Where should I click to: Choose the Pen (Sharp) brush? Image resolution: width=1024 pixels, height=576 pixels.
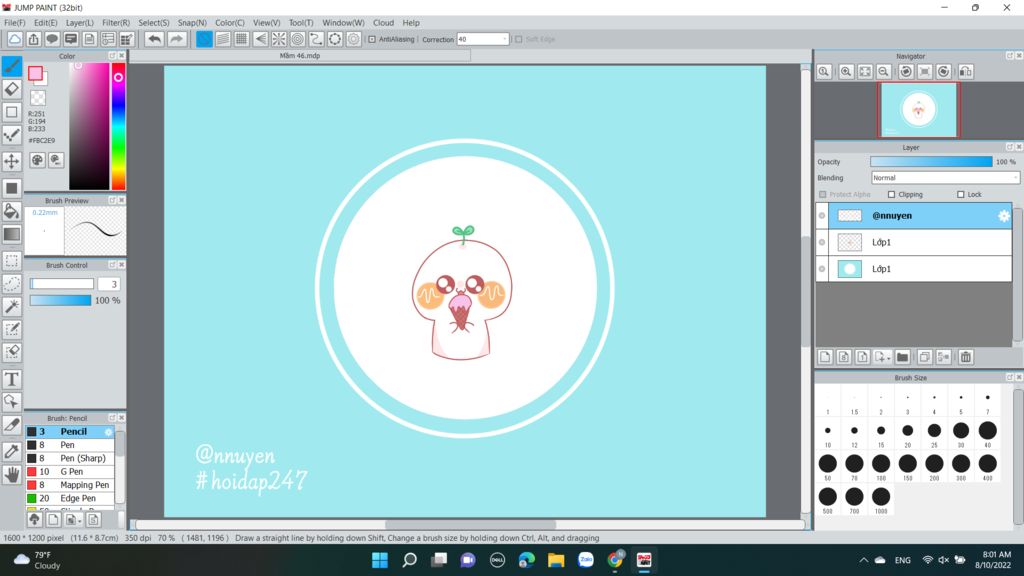coord(70,458)
